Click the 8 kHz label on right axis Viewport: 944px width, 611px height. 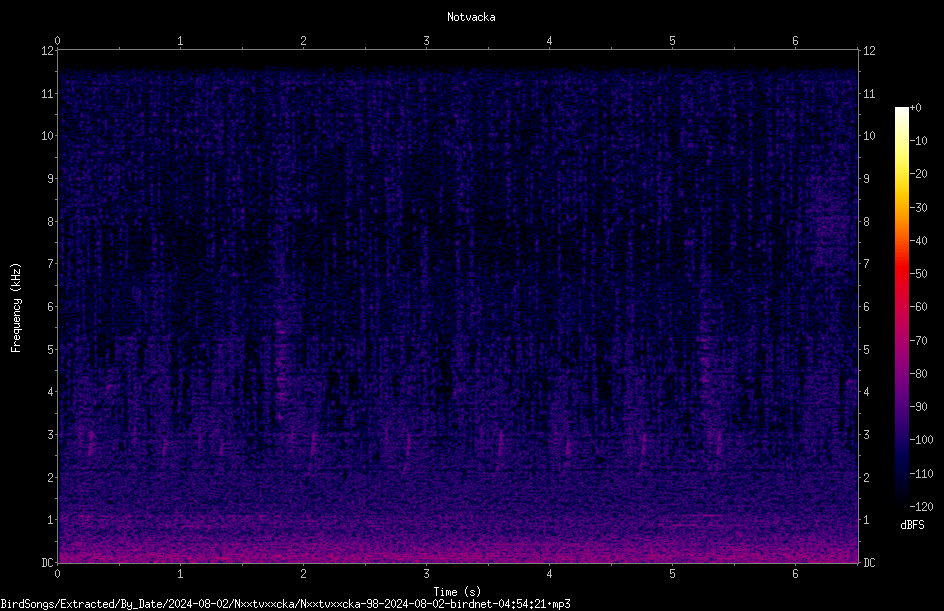pyautogui.click(x=866, y=222)
